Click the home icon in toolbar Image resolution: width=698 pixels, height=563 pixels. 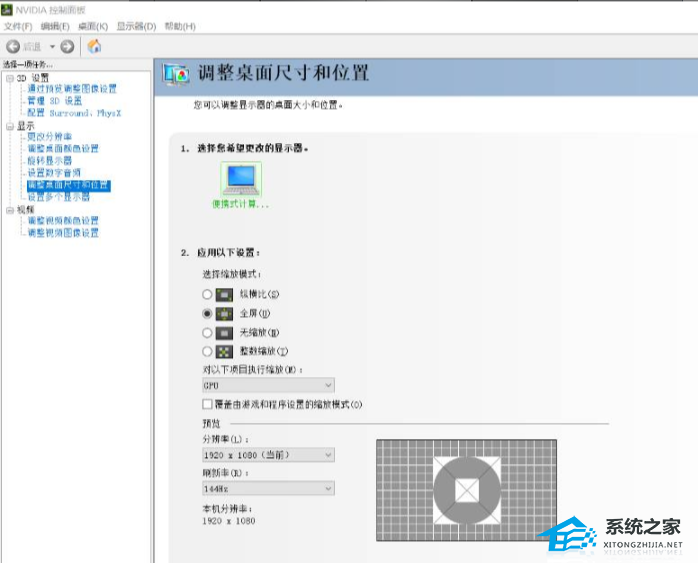(x=94, y=46)
